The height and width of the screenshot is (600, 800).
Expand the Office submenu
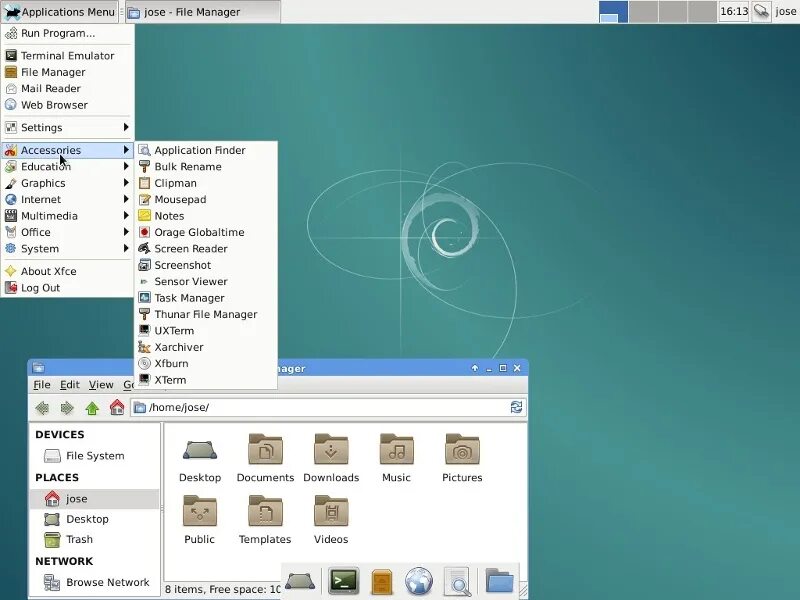point(67,232)
